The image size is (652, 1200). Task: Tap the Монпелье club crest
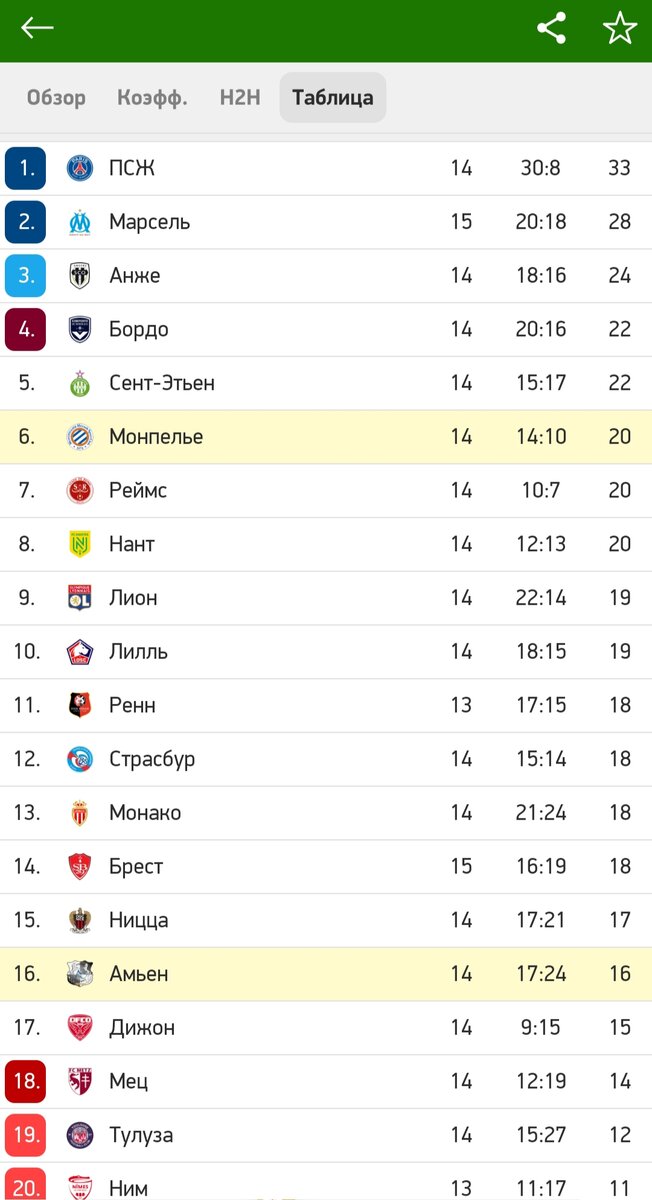(x=80, y=437)
